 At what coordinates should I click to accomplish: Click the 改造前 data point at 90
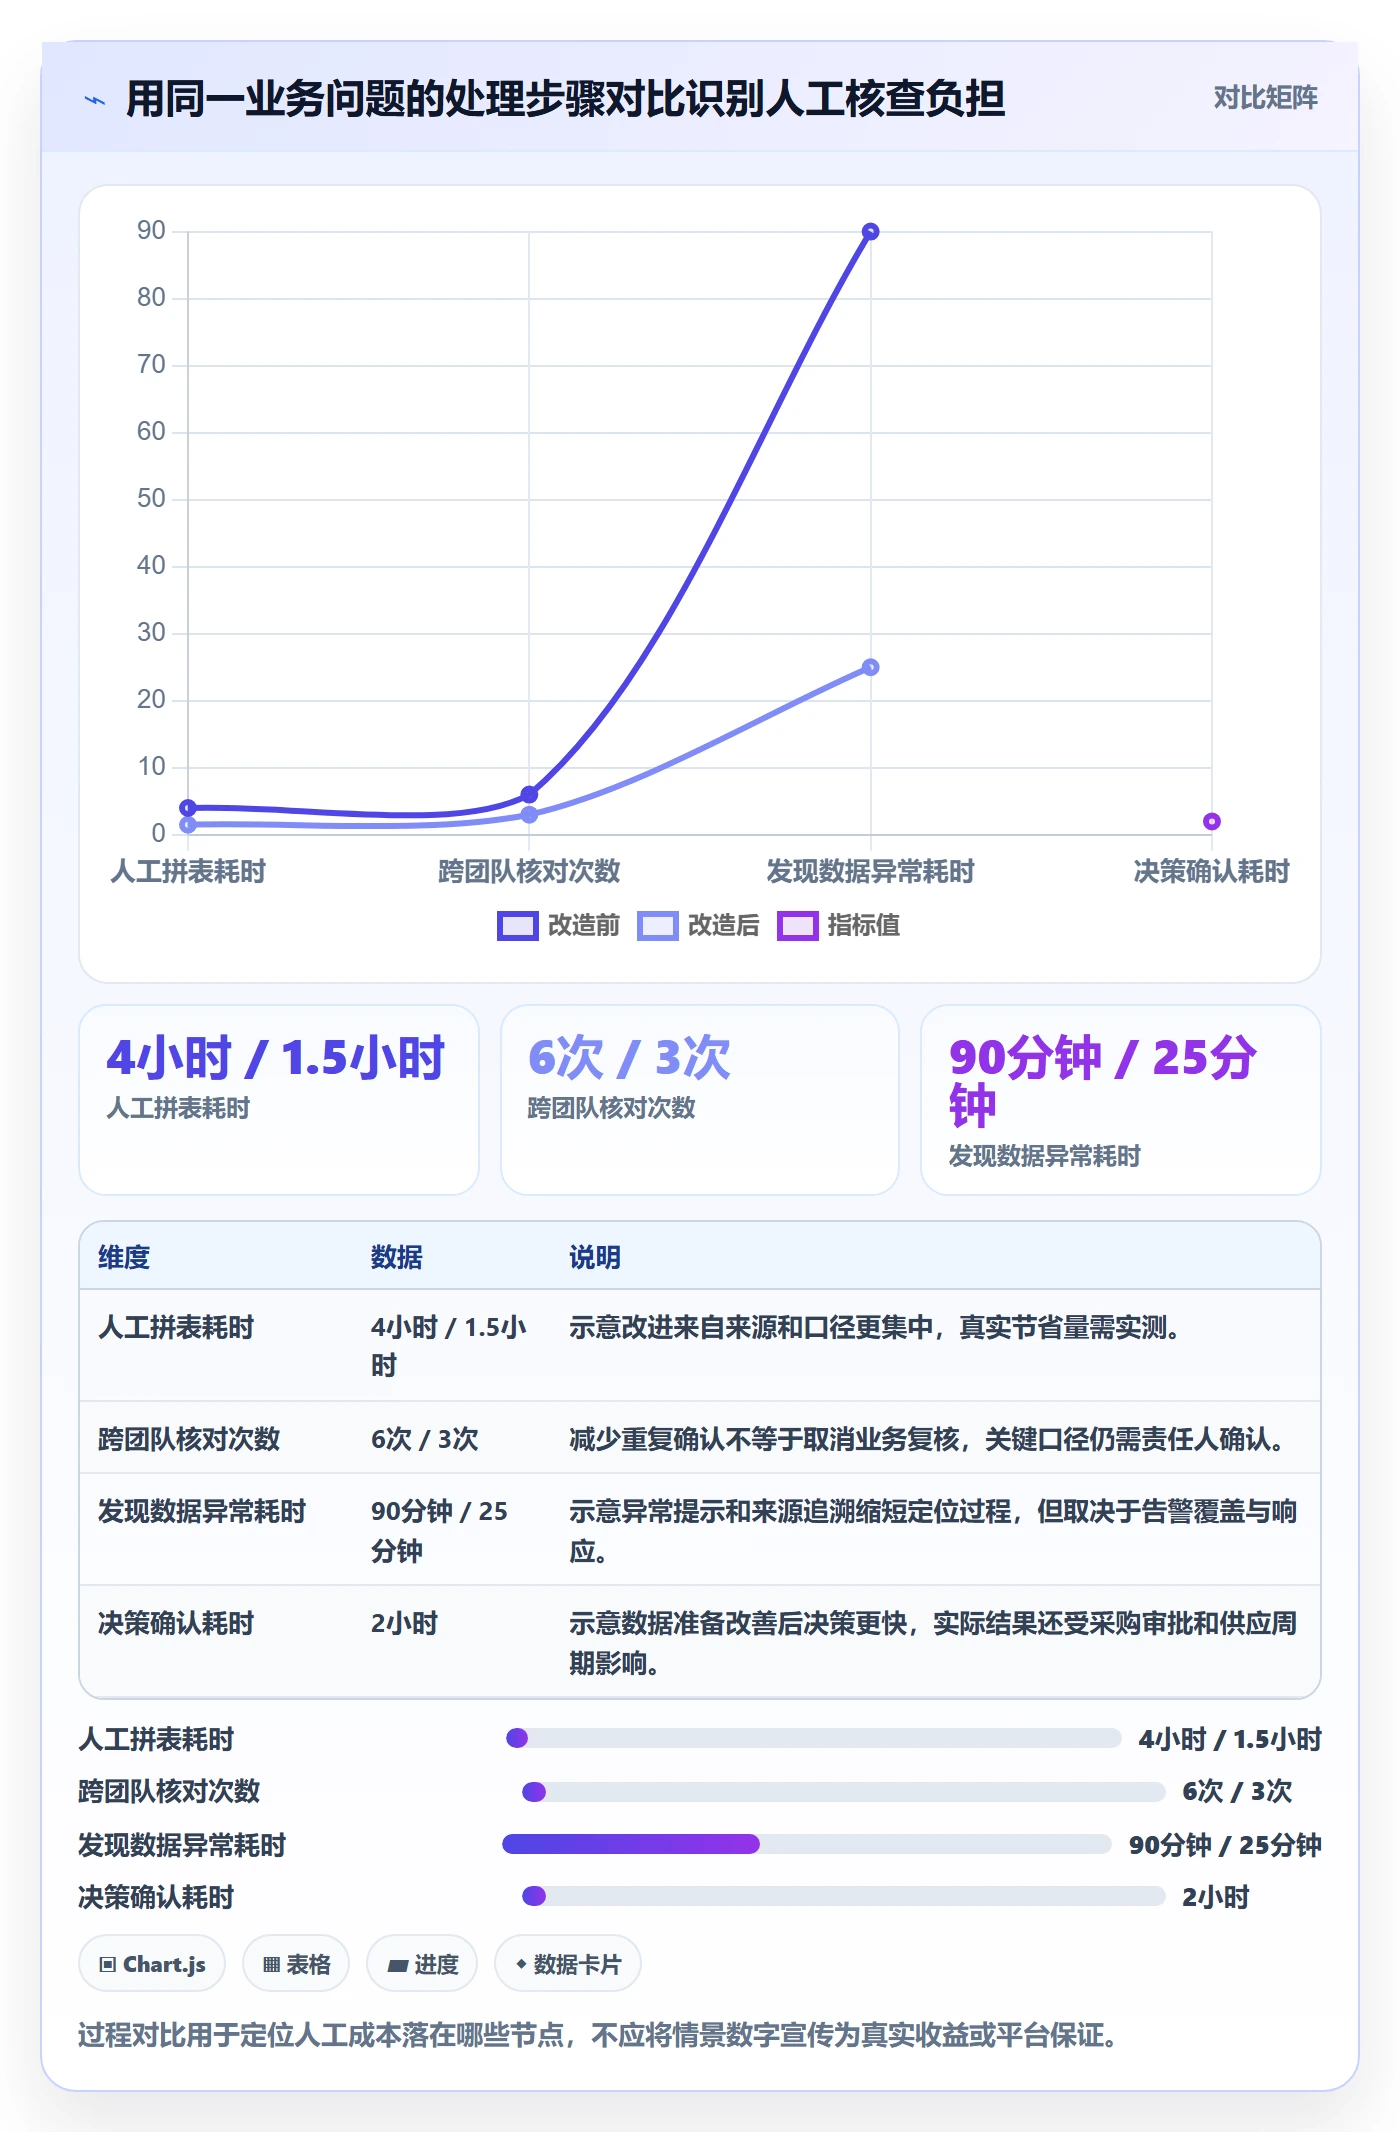[x=870, y=232]
